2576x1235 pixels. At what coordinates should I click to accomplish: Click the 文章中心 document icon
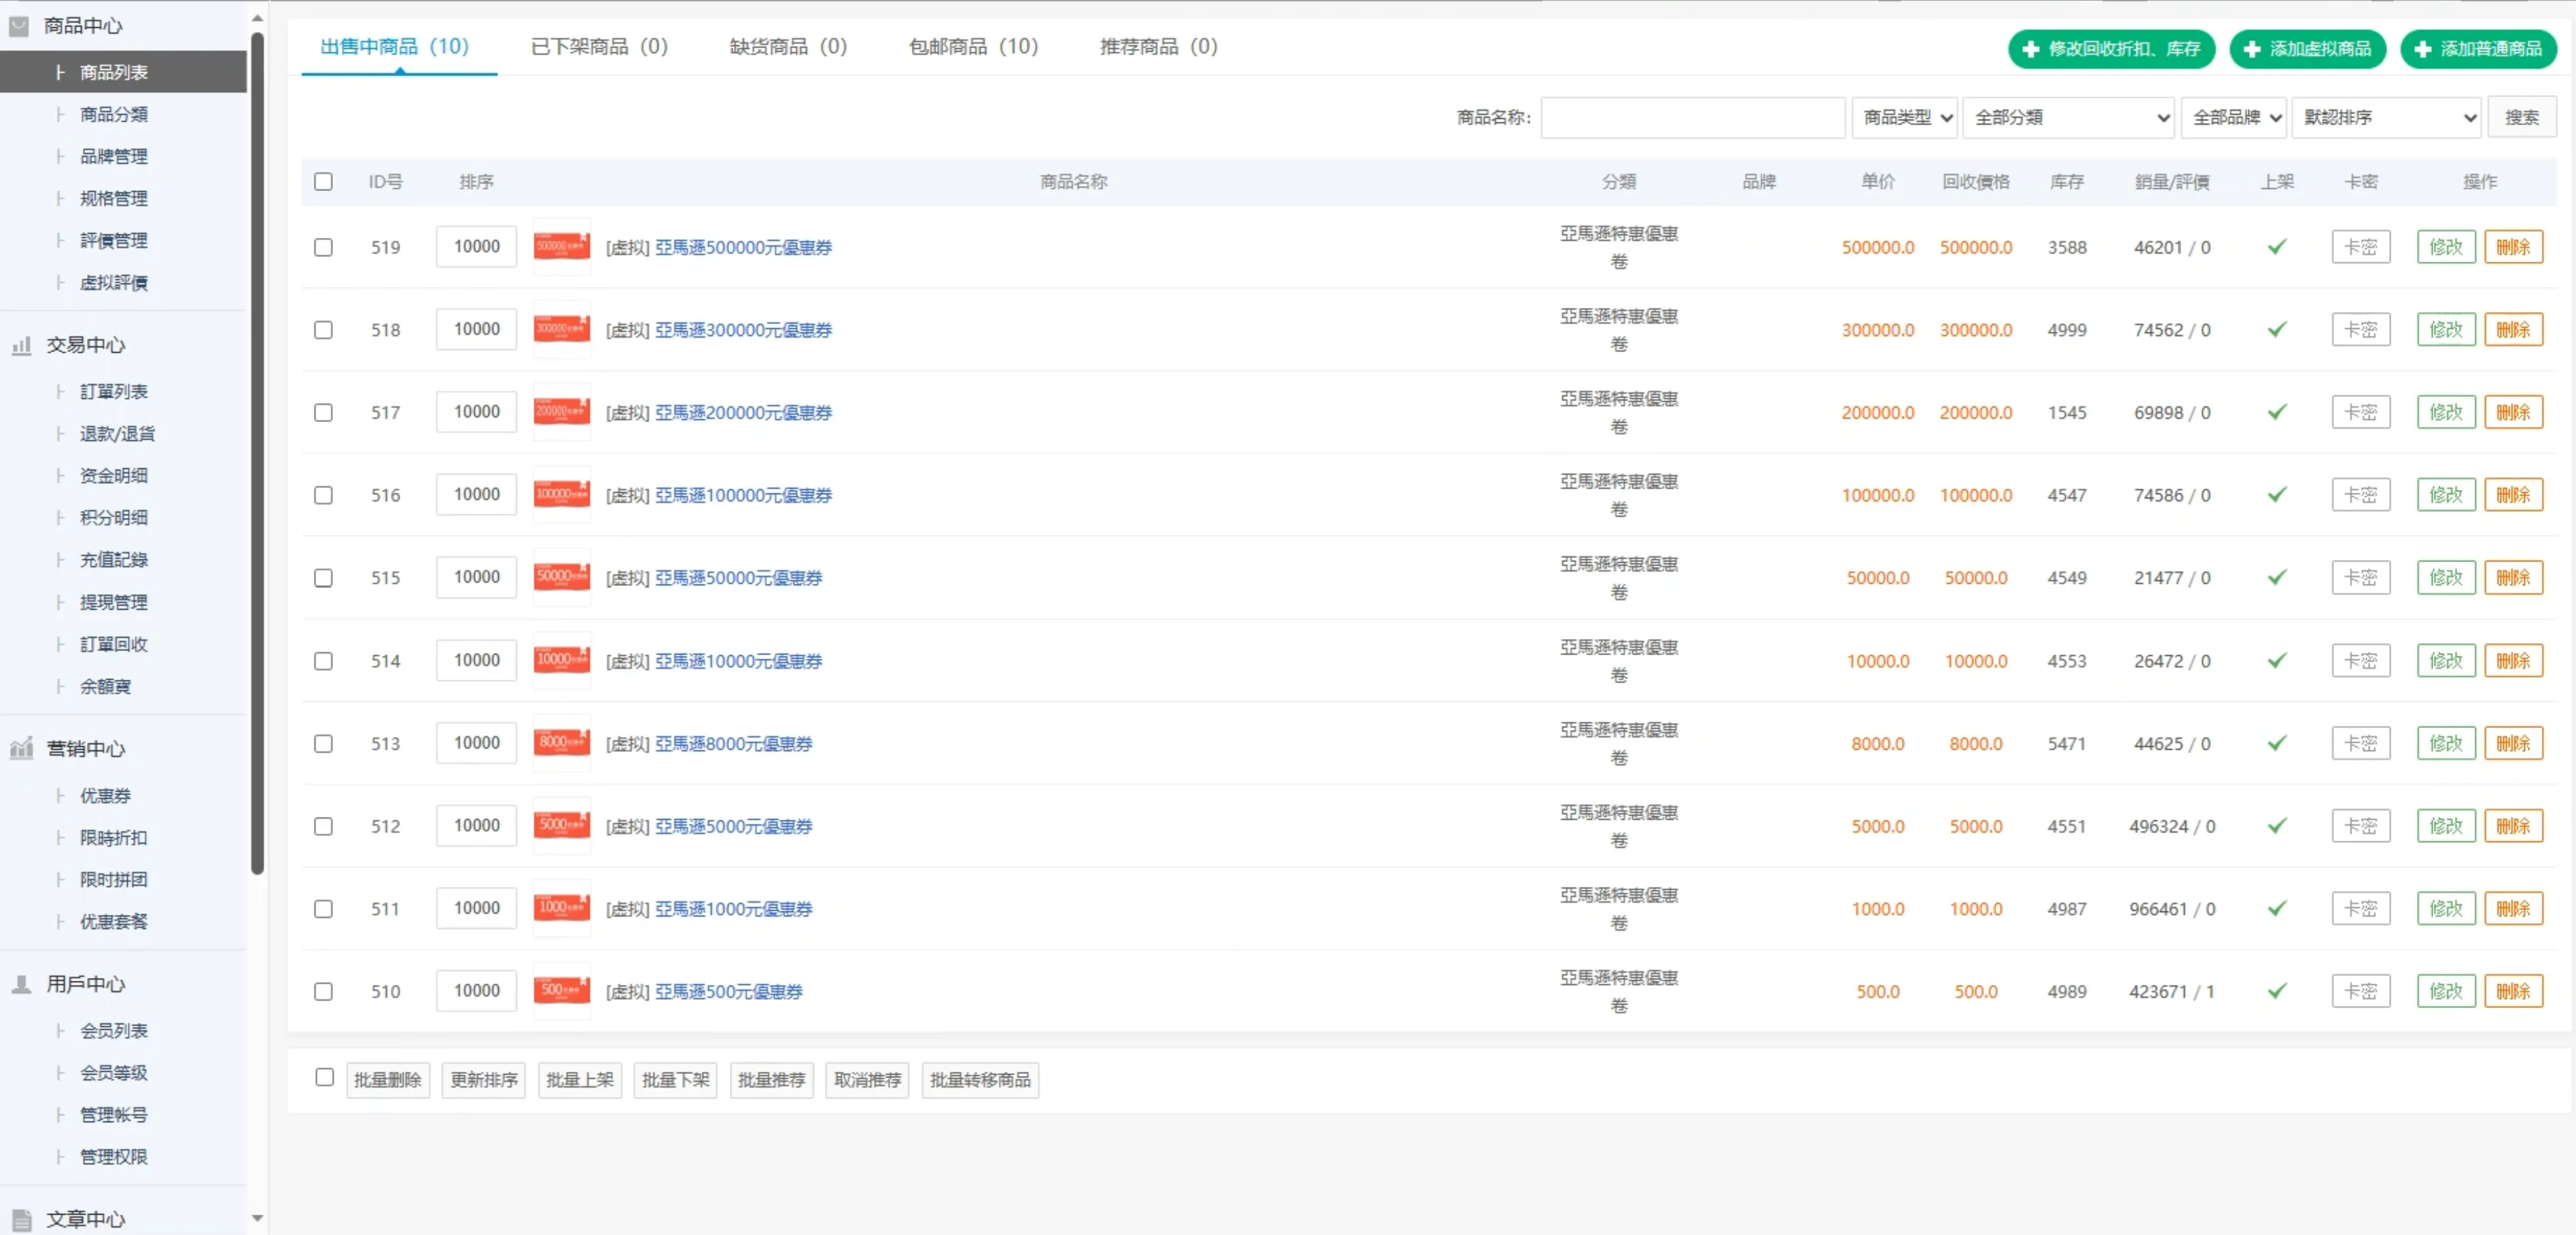[21, 1219]
